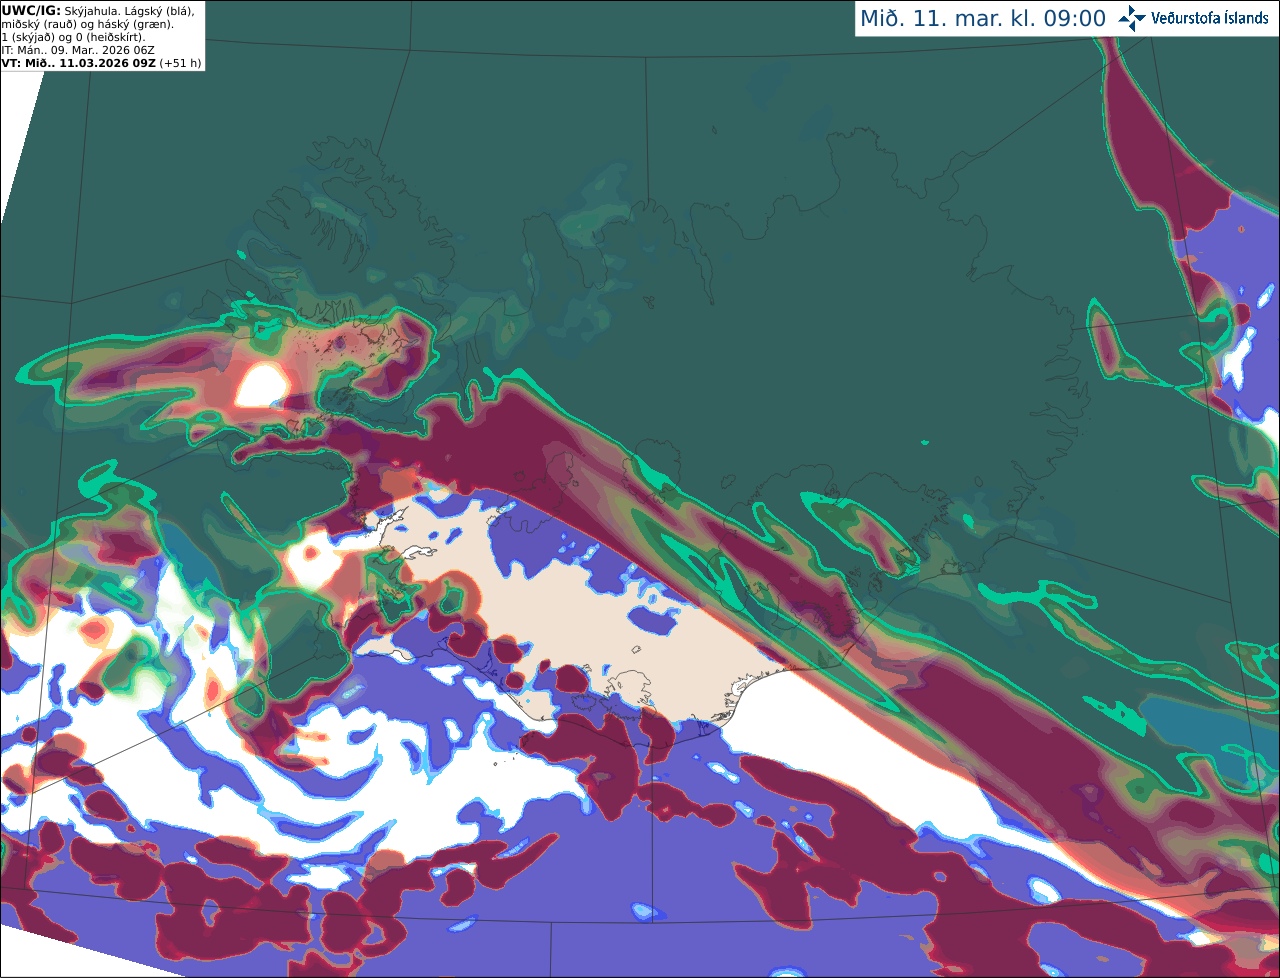Click the Veðurstofa Íslands logo icon

[1132, 18]
